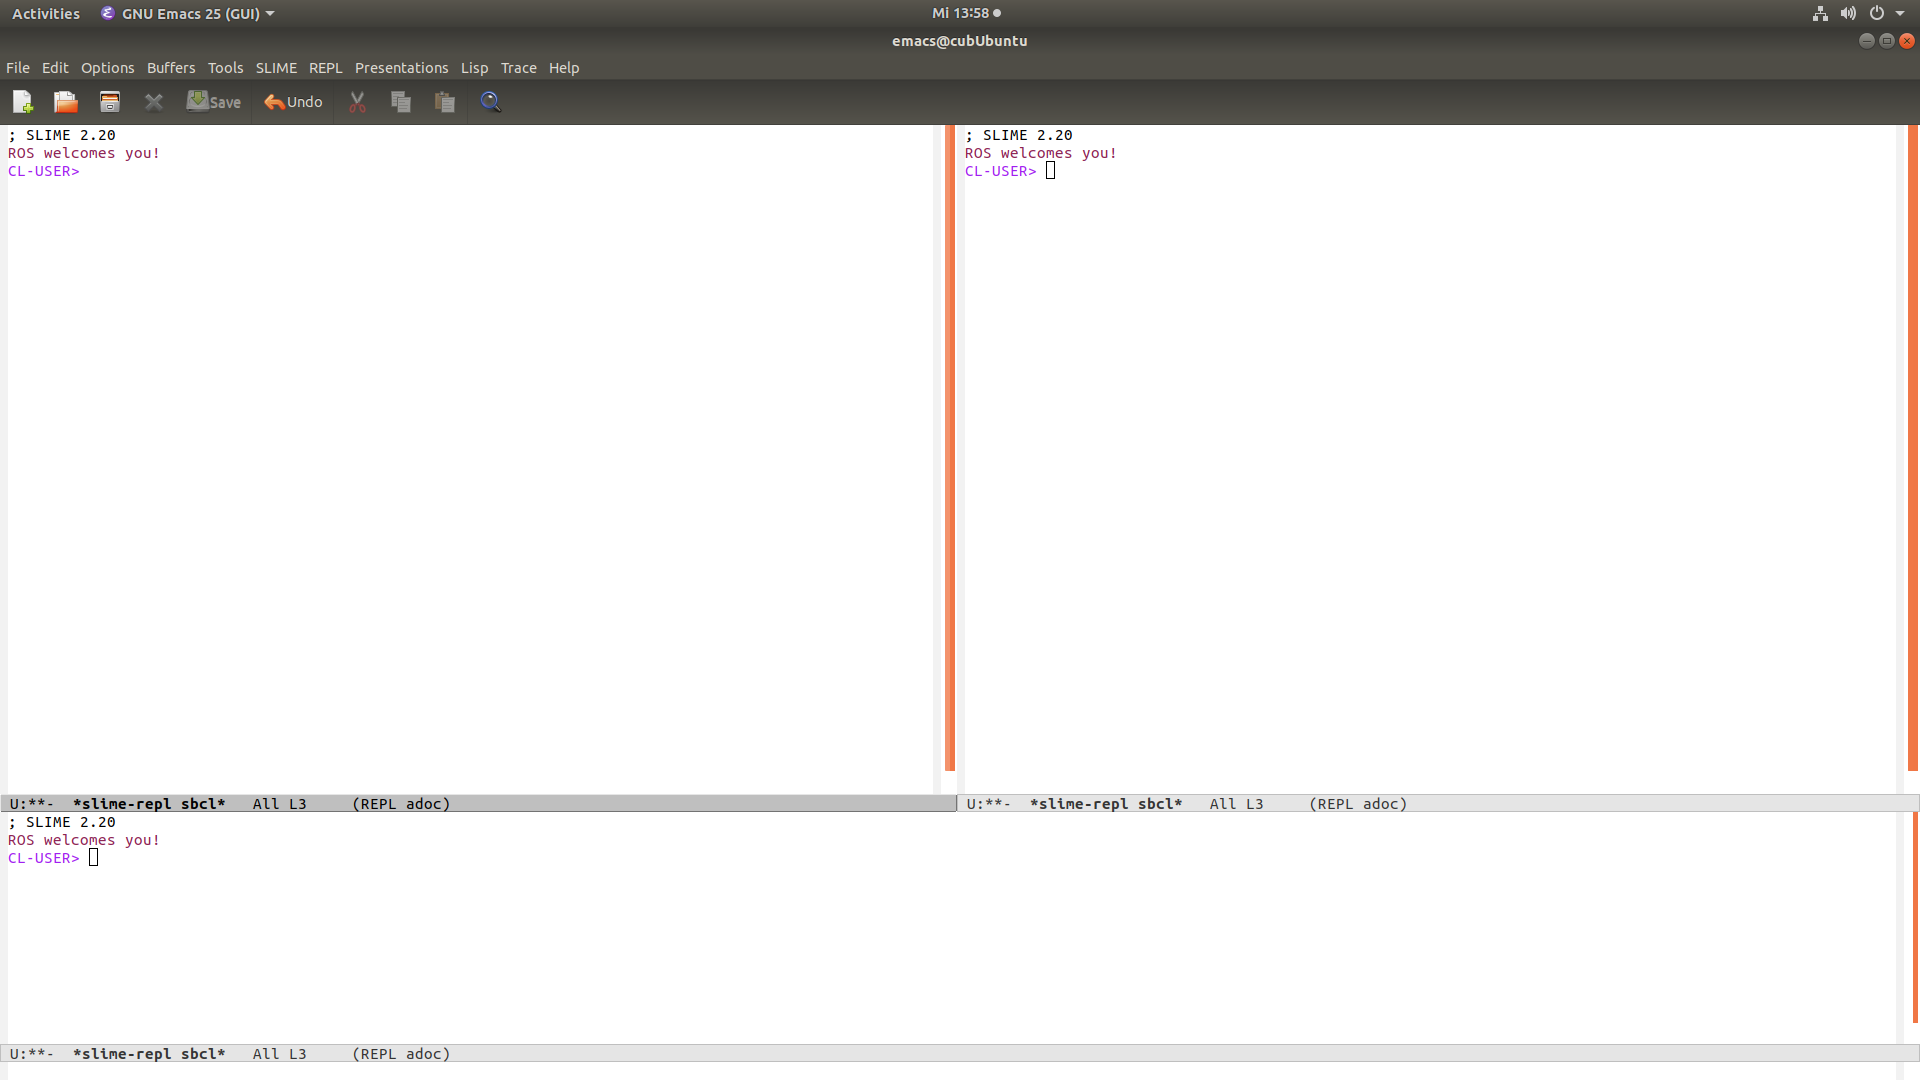
Task: Click the bottom window's slime-repl sbcl mode line
Action: (149, 1054)
